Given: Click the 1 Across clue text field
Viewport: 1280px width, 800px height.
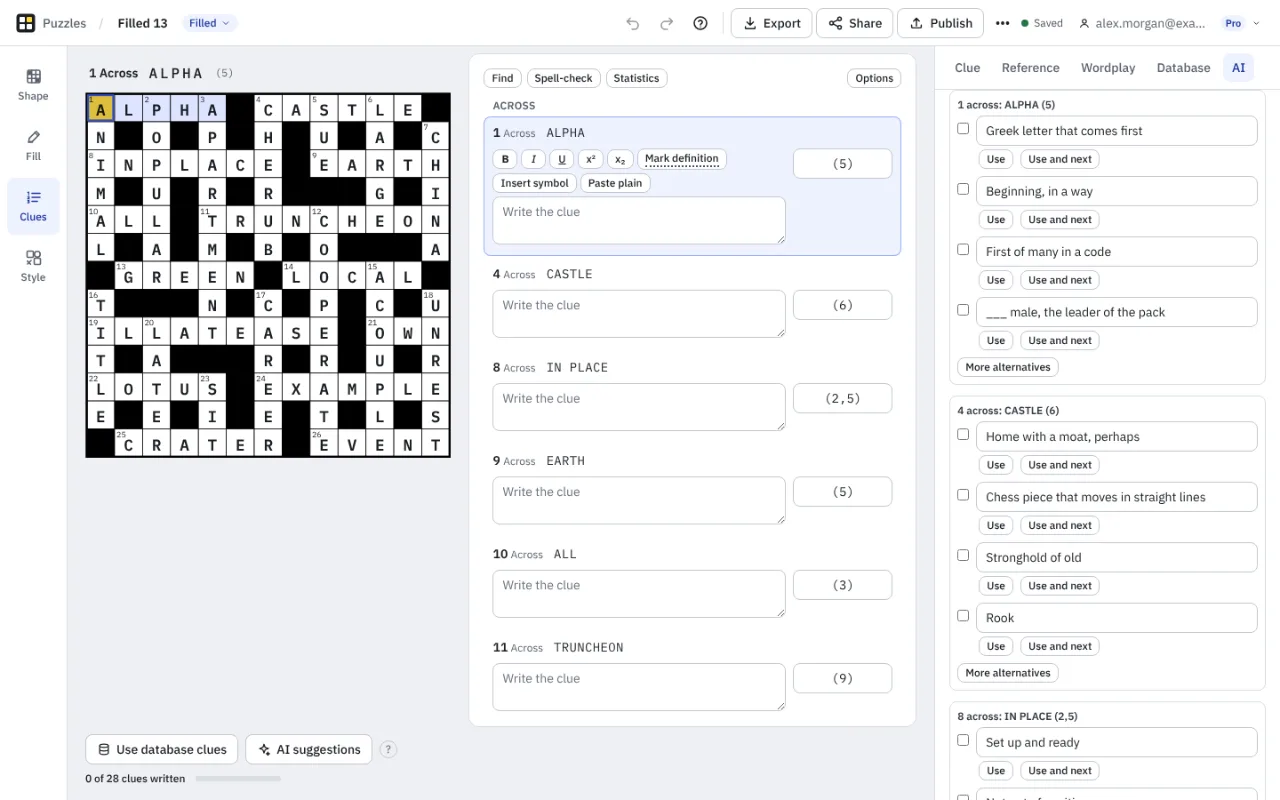Looking at the screenshot, I should pos(638,220).
